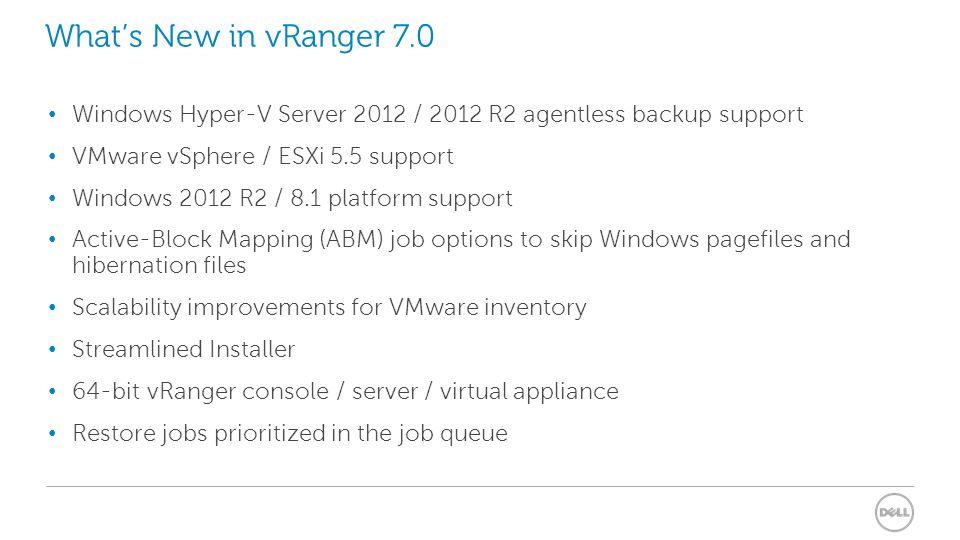Image resolution: width=960 pixels, height=540 pixels.
Task: Click the Streamlined Installer bullet text
Action: click(x=184, y=349)
